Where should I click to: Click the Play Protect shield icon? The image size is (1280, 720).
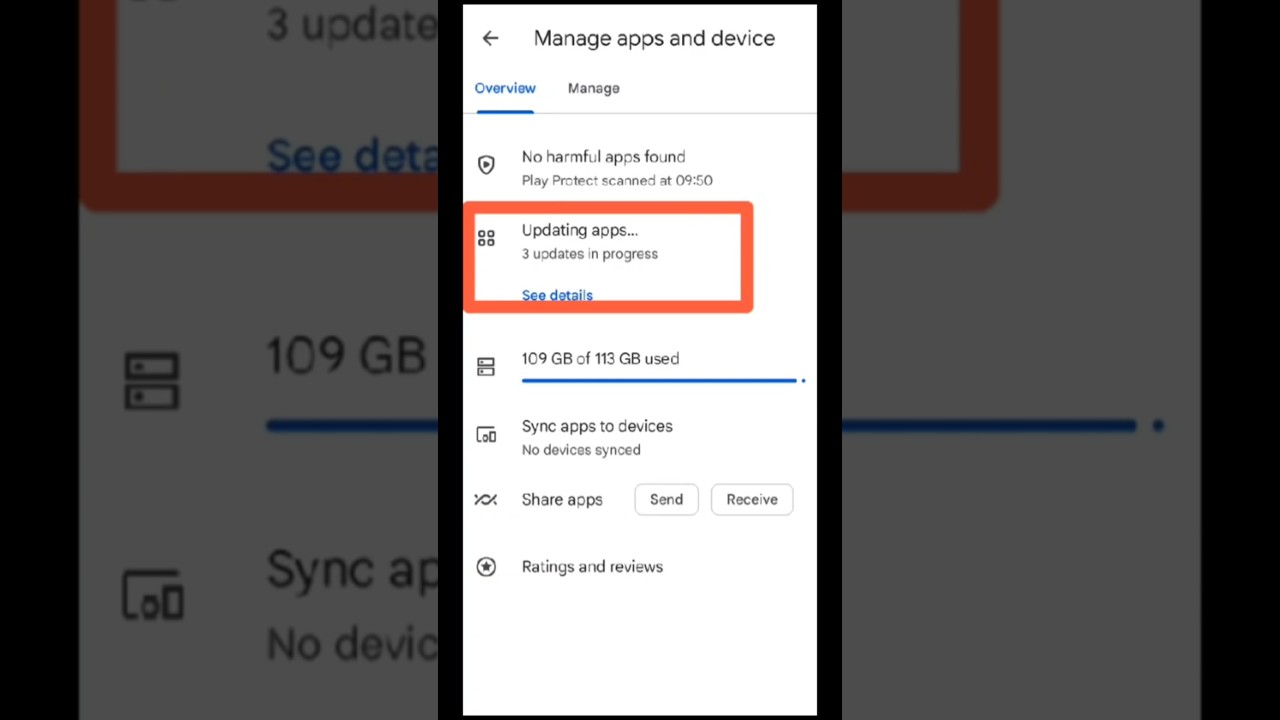click(x=486, y=165)
